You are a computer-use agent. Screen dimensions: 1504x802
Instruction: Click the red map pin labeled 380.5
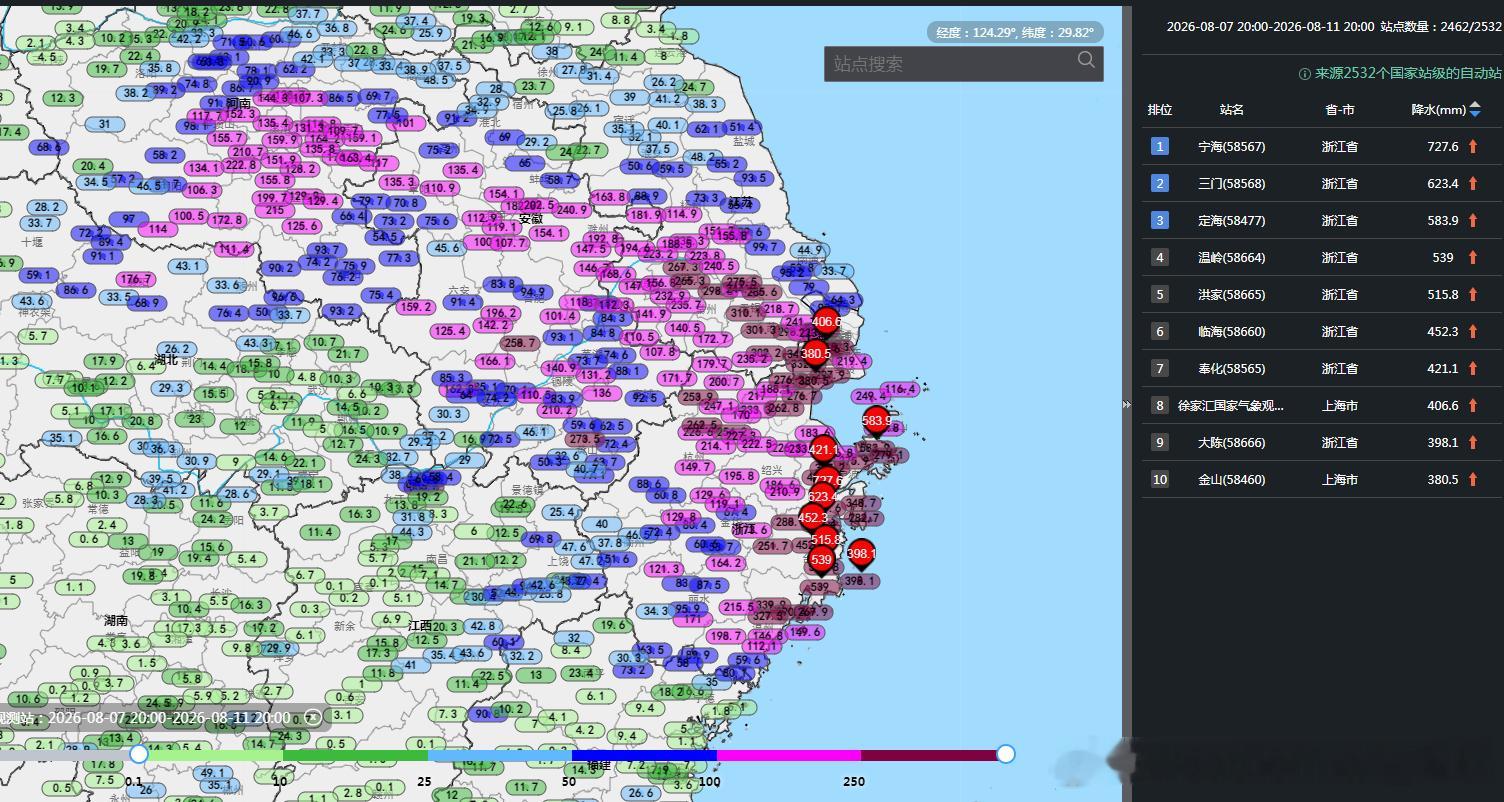(816, 356)
